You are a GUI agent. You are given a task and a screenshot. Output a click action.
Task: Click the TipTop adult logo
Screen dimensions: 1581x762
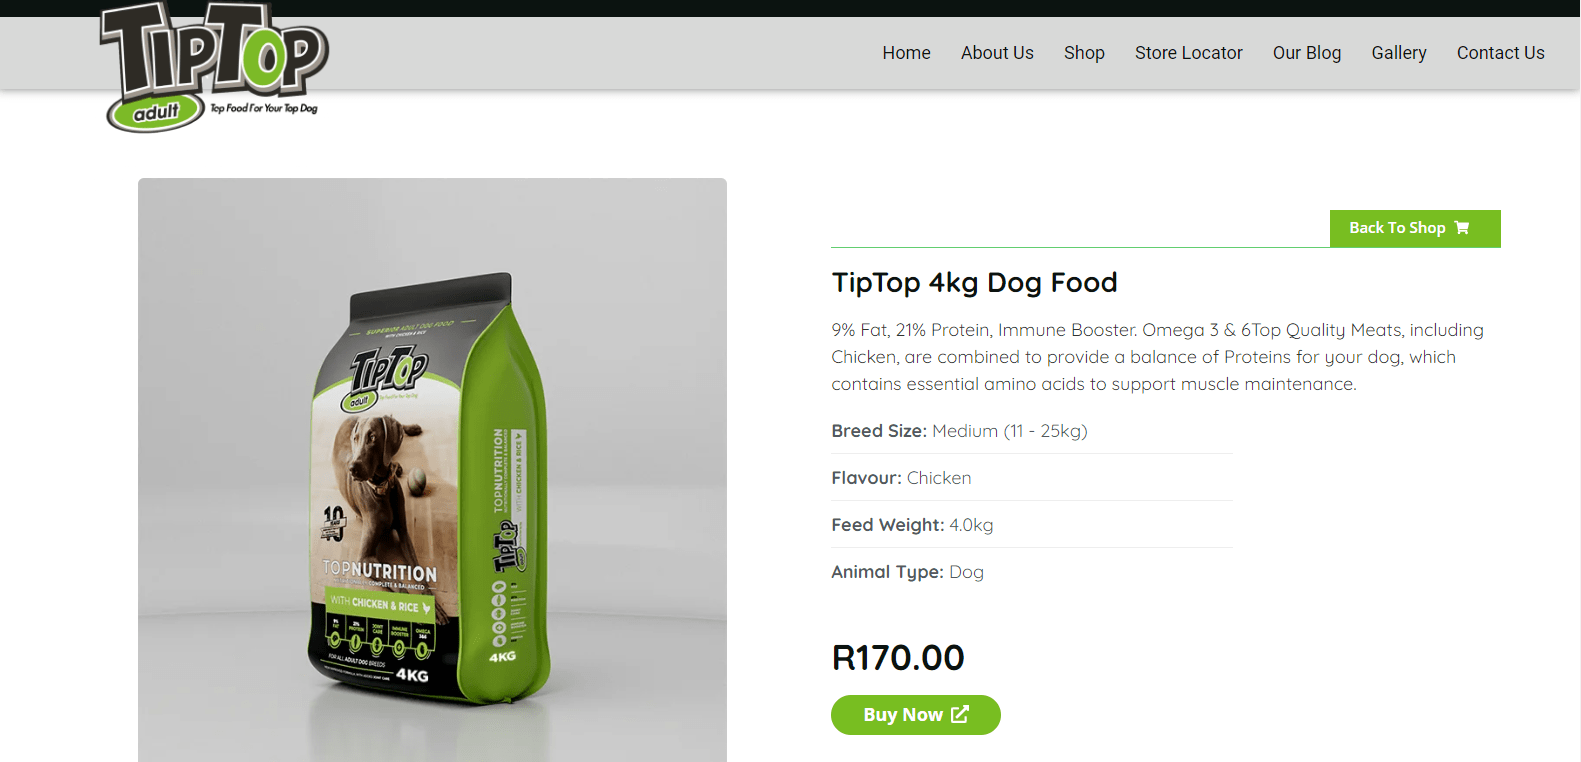(214, 66)
